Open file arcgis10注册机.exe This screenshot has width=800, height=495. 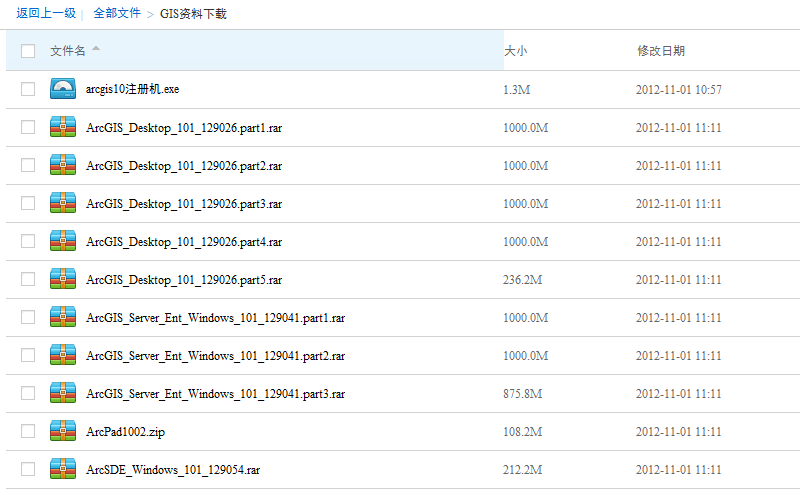click(x=132, y=89)
